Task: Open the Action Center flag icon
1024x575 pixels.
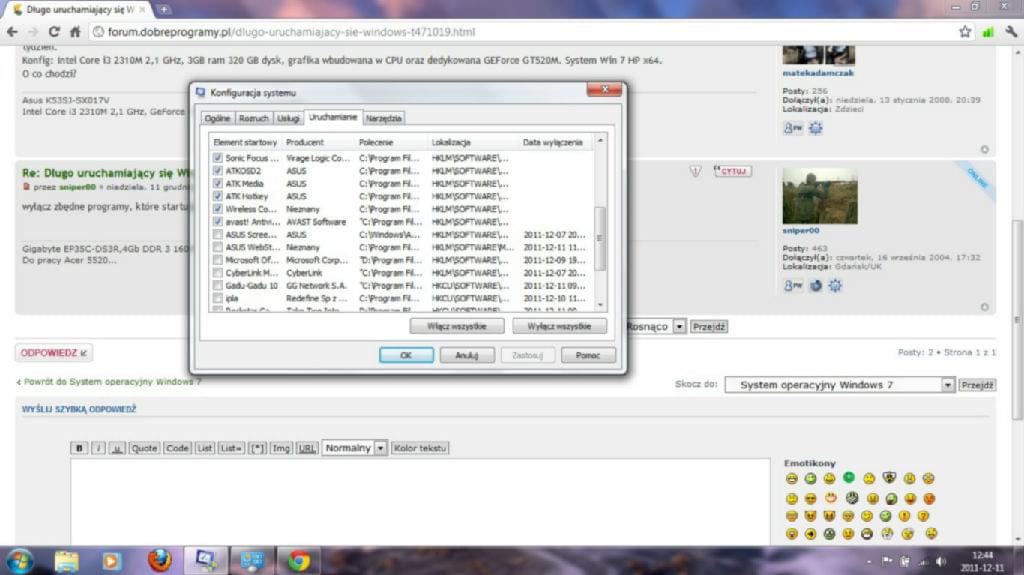Action: 887,561
